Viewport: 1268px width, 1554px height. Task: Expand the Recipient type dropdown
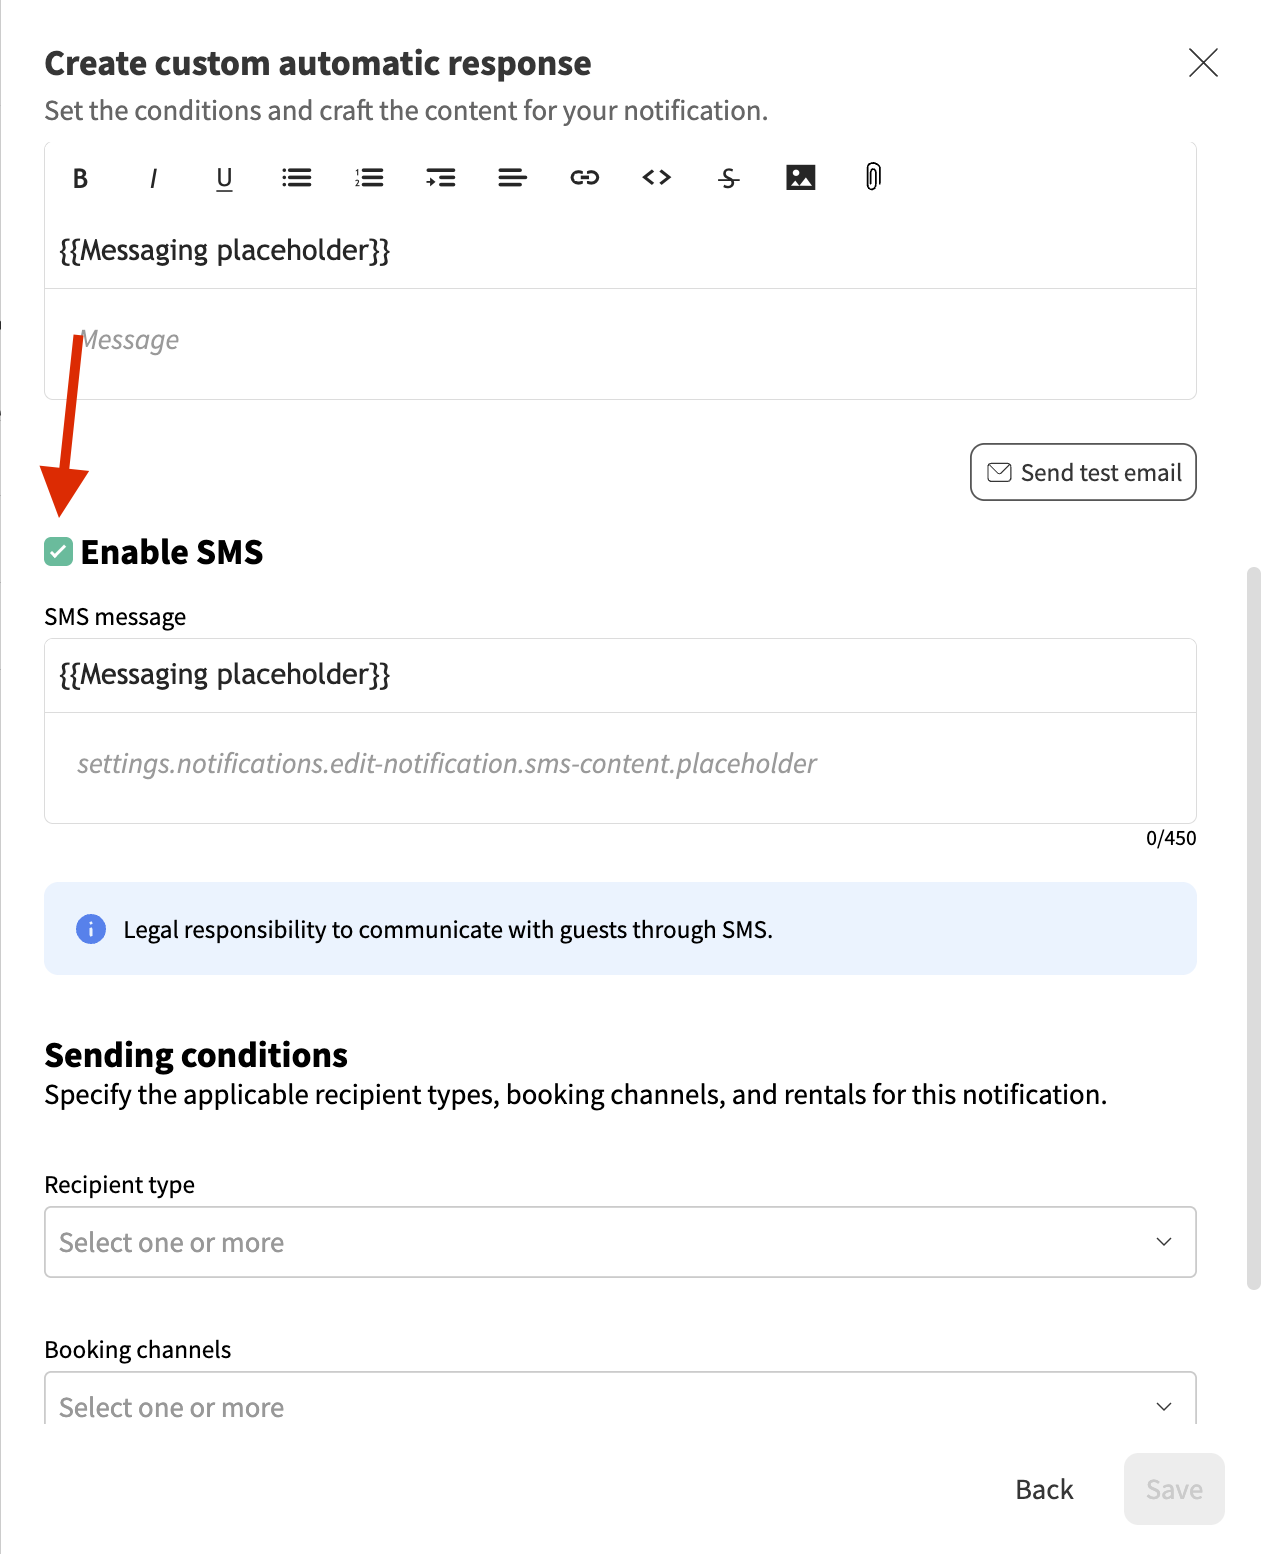coord(620,1242)
